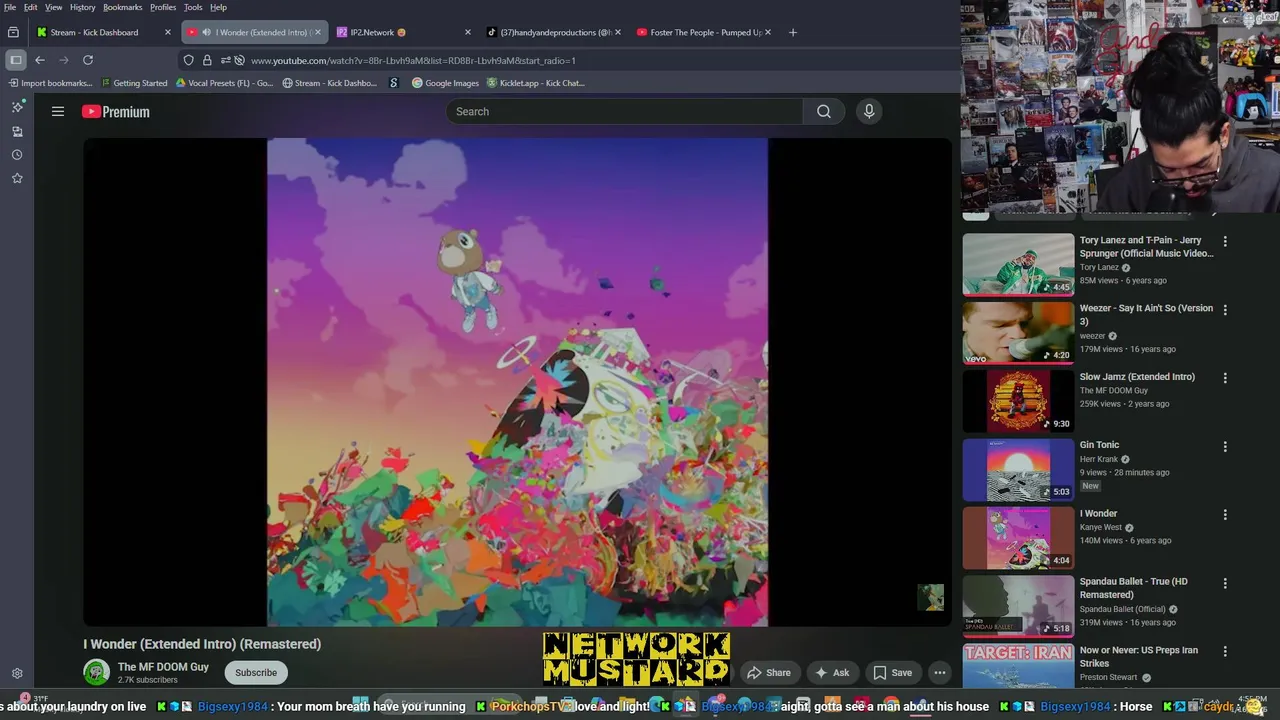Open The MF DOOM Guy channel avatar
This screenshot has height=720, width=1280.
[96, 672]
